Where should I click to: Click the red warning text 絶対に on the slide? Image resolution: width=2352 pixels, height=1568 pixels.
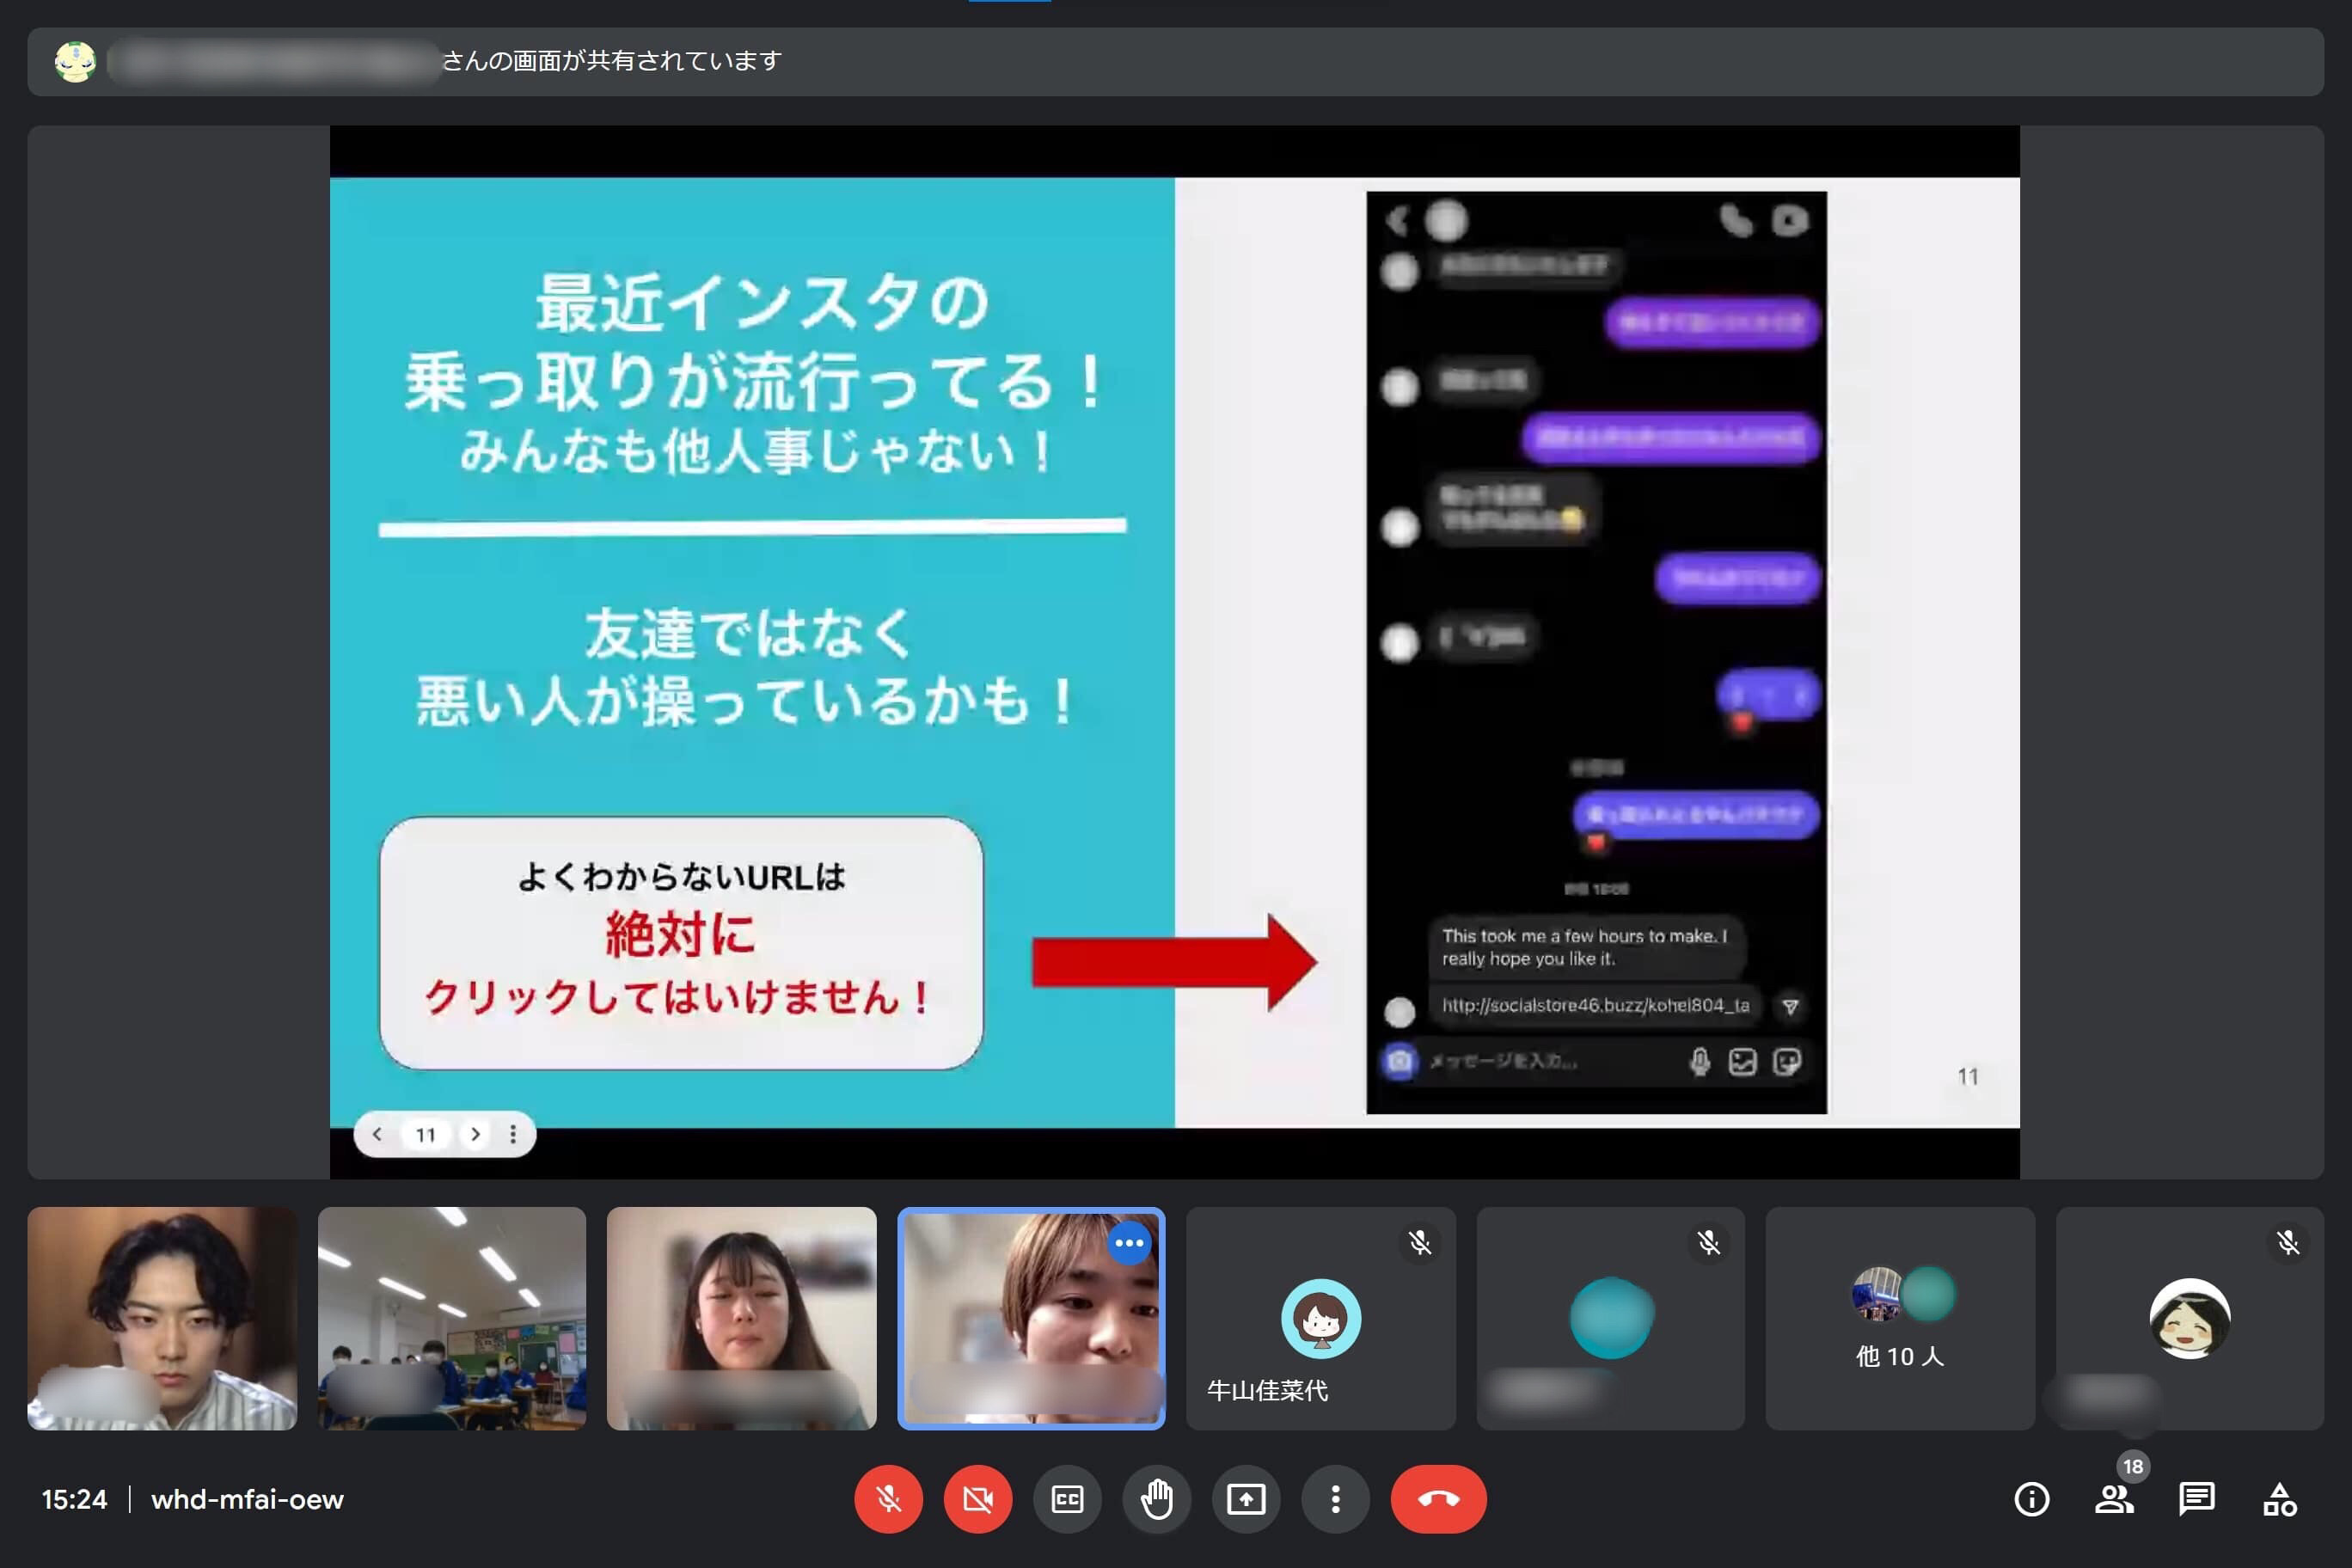[680, 935]
